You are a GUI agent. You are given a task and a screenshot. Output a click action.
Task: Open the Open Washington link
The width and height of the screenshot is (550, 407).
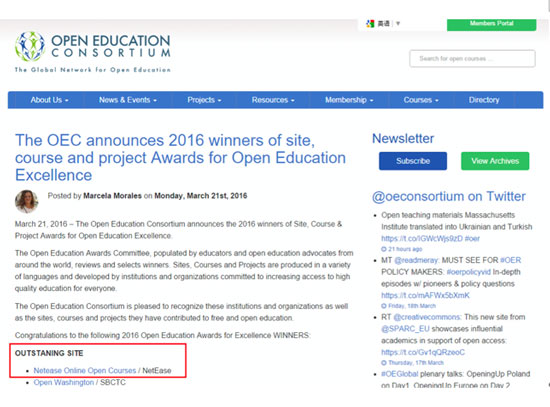click(63, 382)
